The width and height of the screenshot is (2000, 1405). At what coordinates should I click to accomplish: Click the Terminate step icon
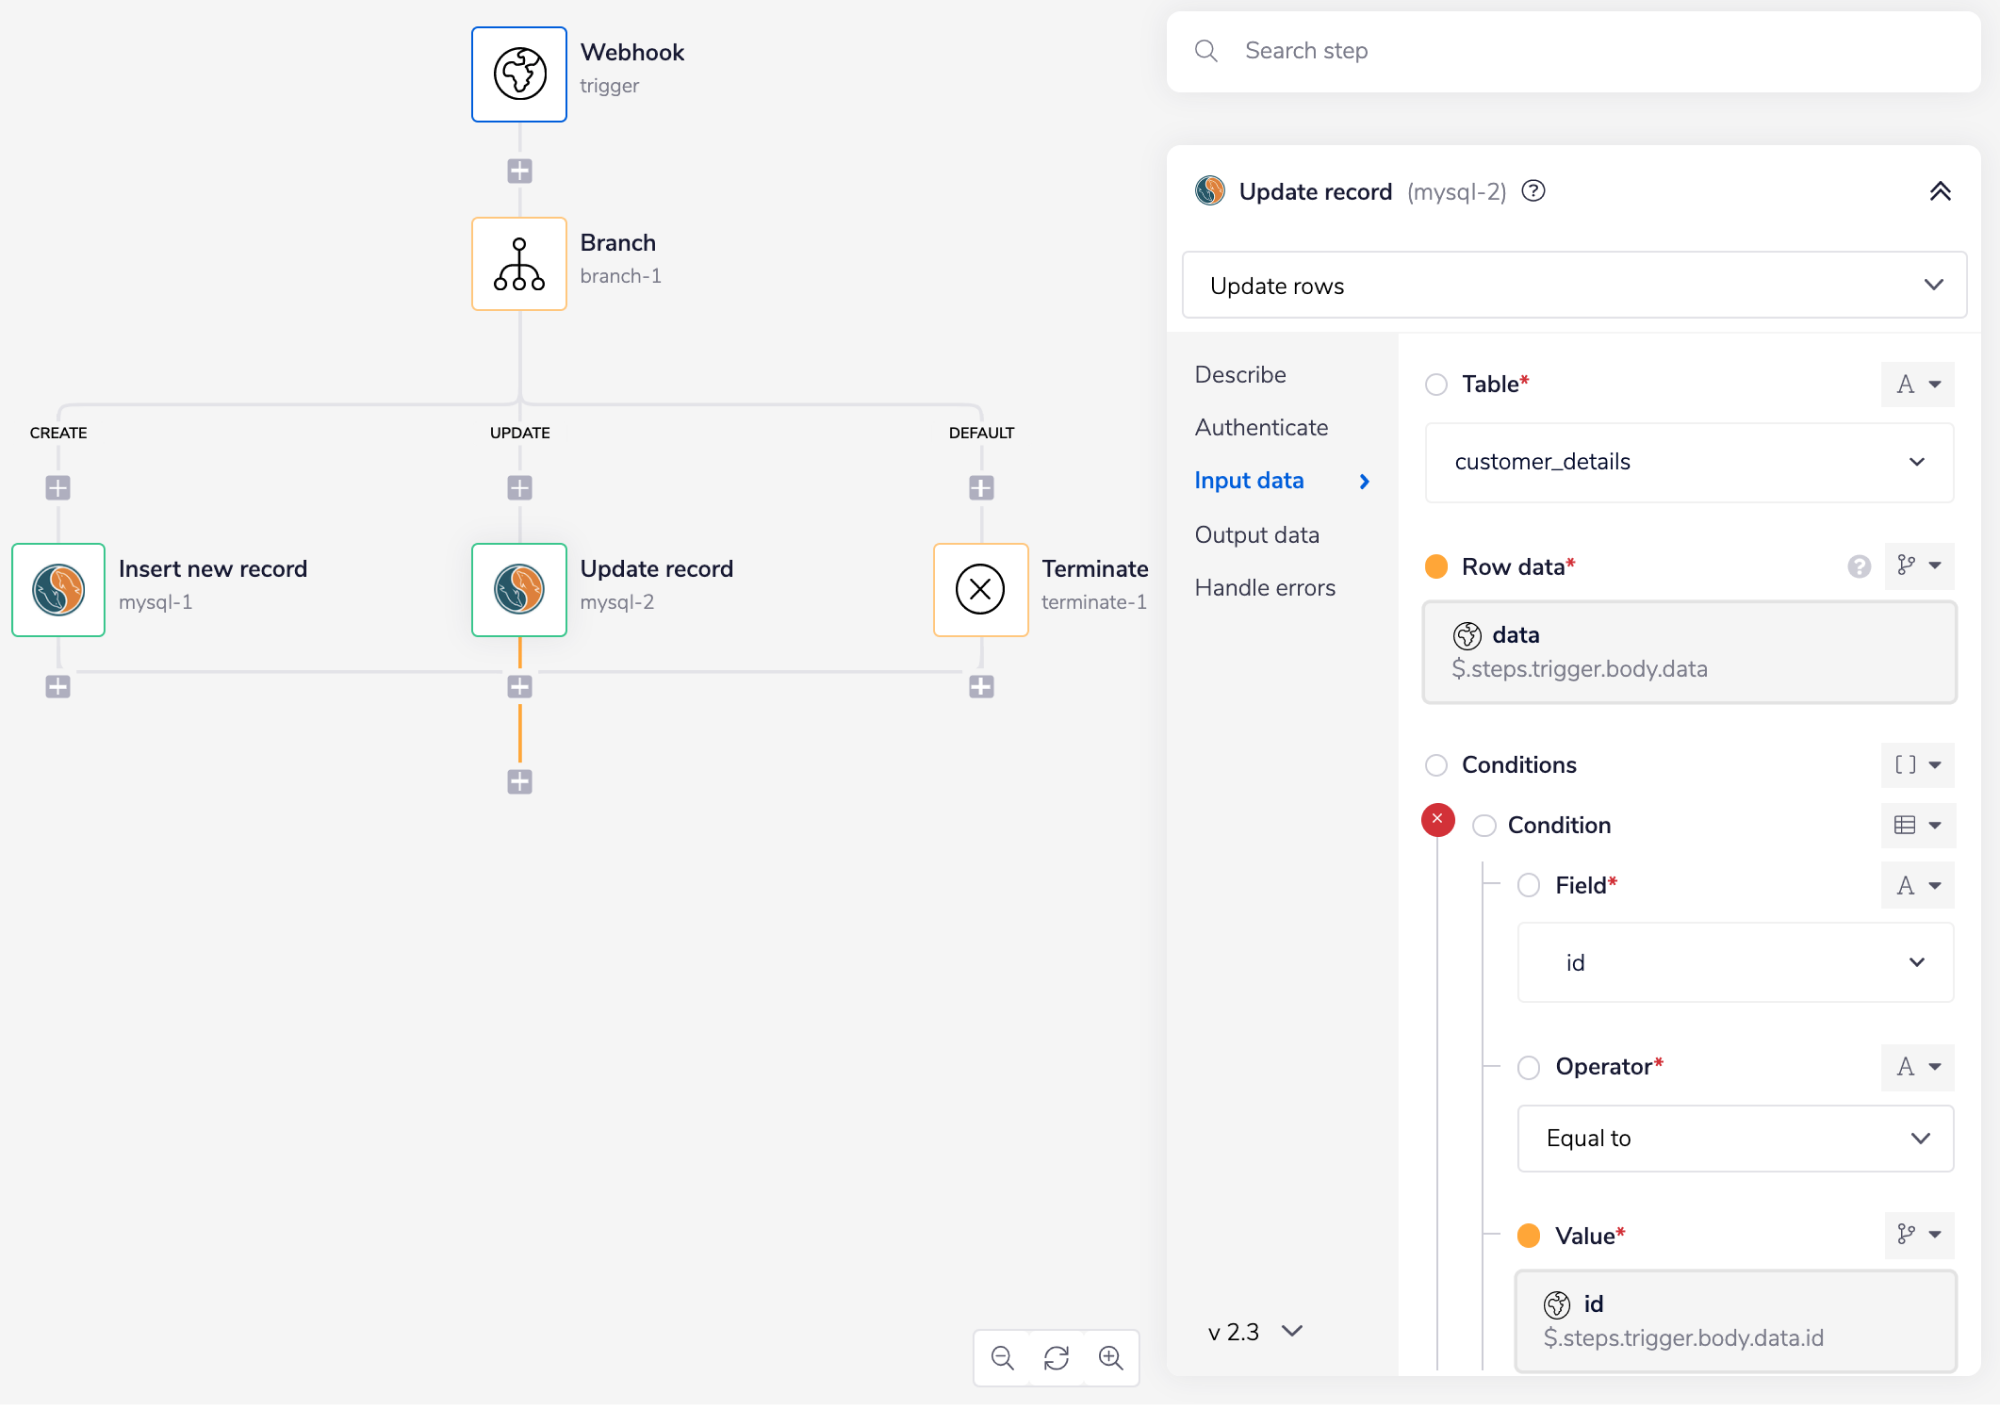click(x=980, y=590)
